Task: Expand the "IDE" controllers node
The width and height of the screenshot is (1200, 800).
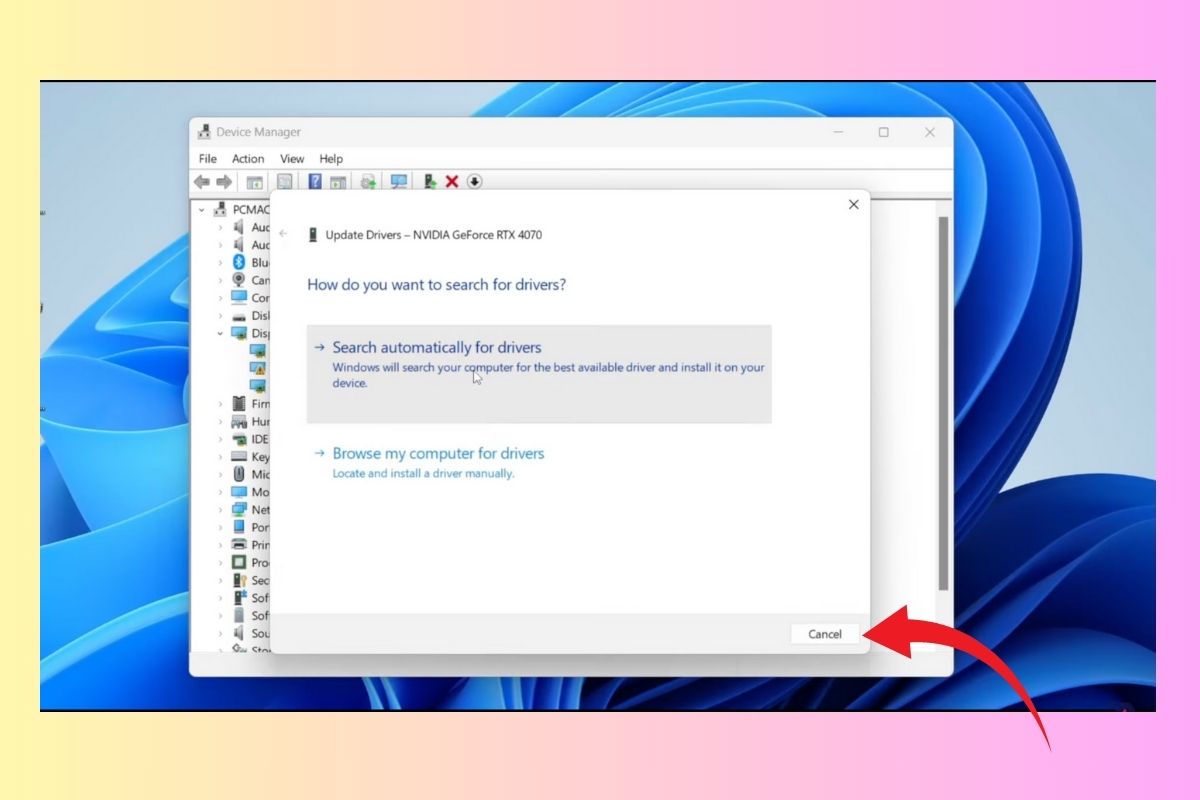Action: coord(221,439)
